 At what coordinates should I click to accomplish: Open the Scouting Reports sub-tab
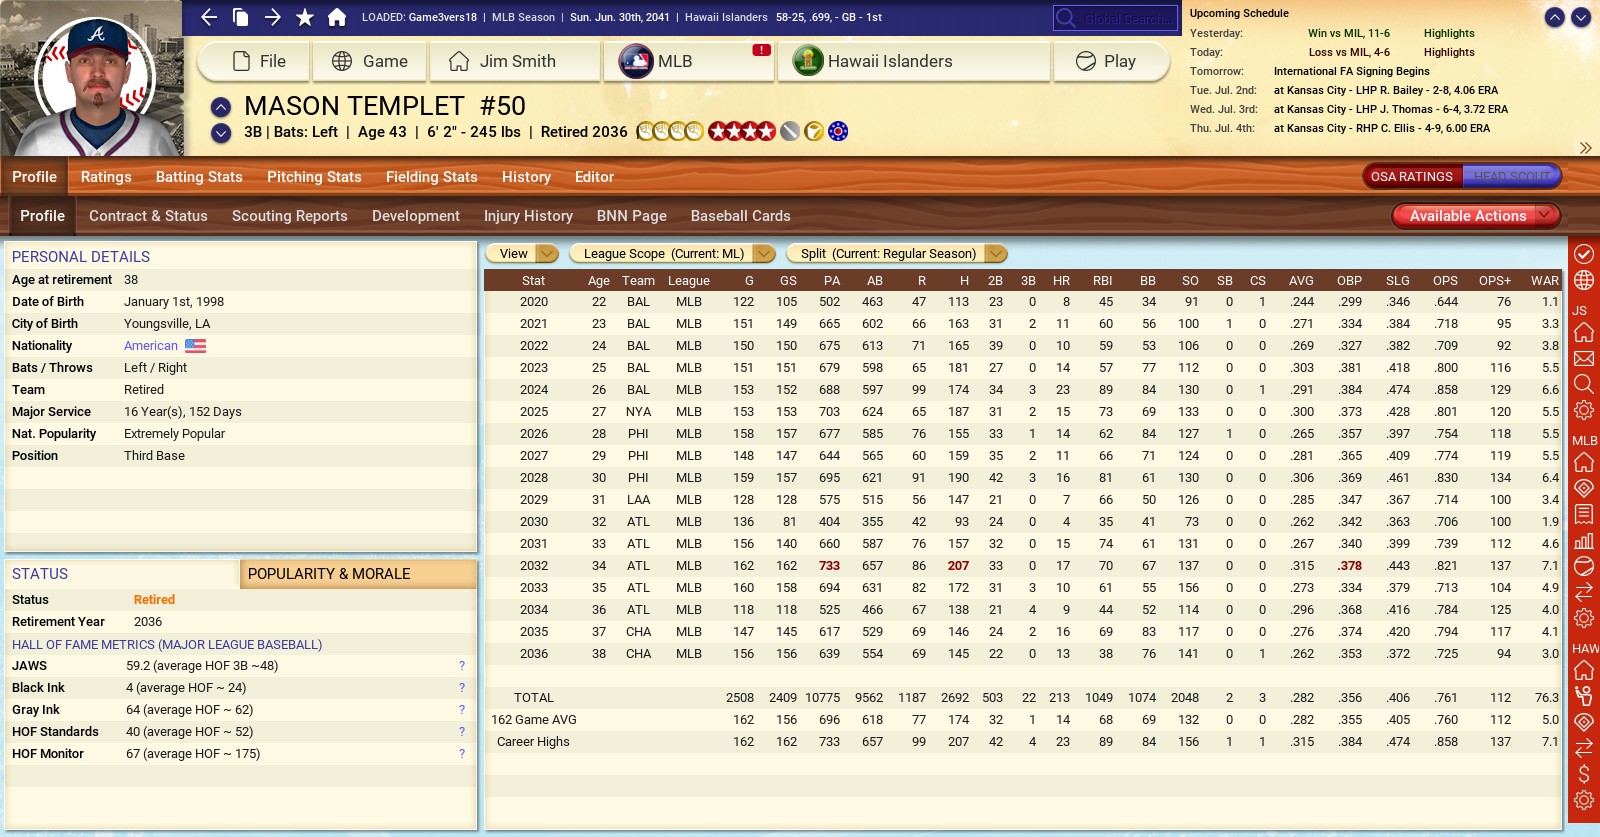[289, 216]
